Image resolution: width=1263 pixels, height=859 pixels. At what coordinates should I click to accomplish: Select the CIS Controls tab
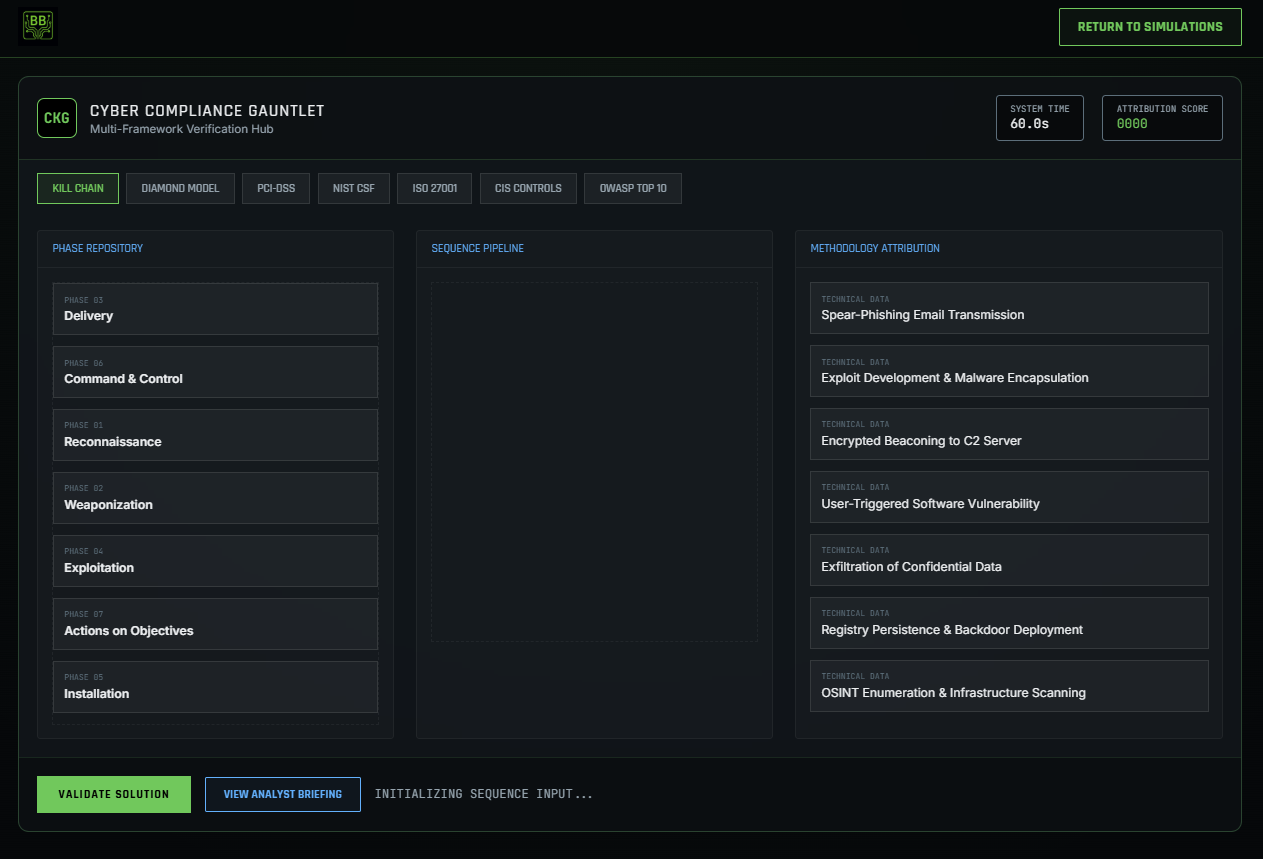(528, 188)
